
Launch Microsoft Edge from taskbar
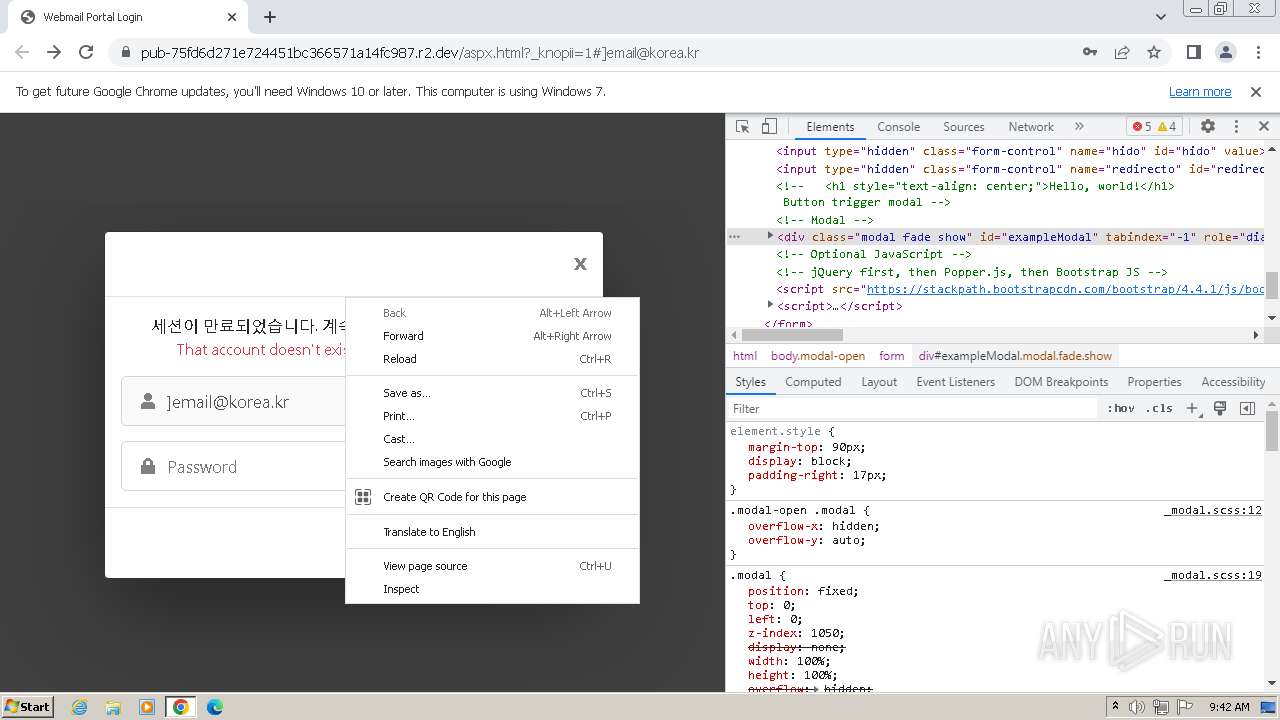click(214, 707)
